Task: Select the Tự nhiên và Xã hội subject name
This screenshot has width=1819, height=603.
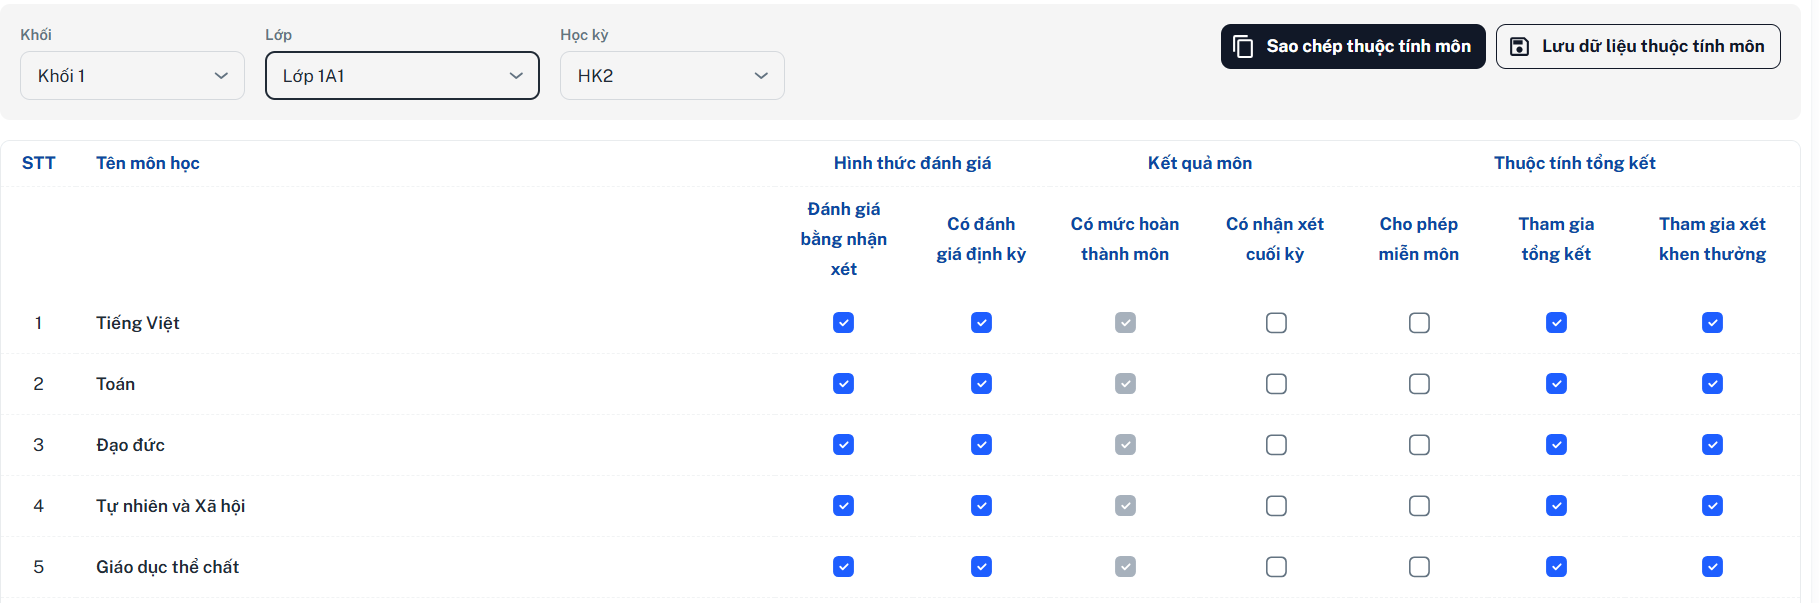Action: click(171, 506)
